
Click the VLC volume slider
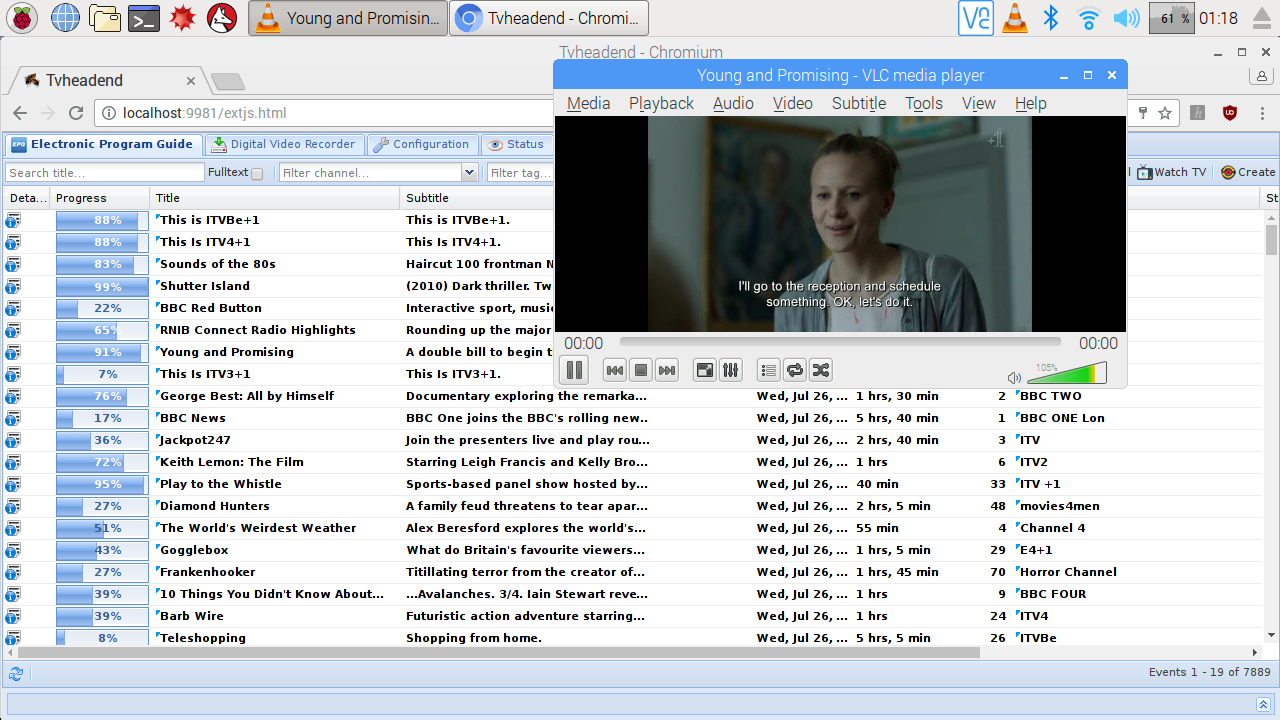(x=1068, y=375)
